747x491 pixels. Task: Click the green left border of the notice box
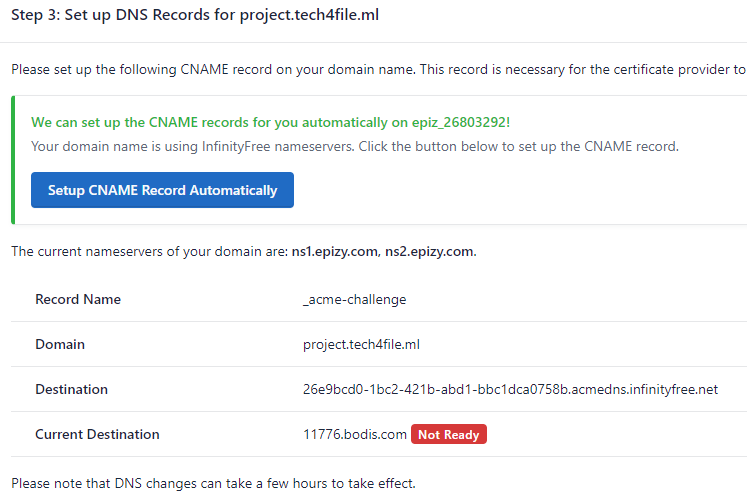12,160
